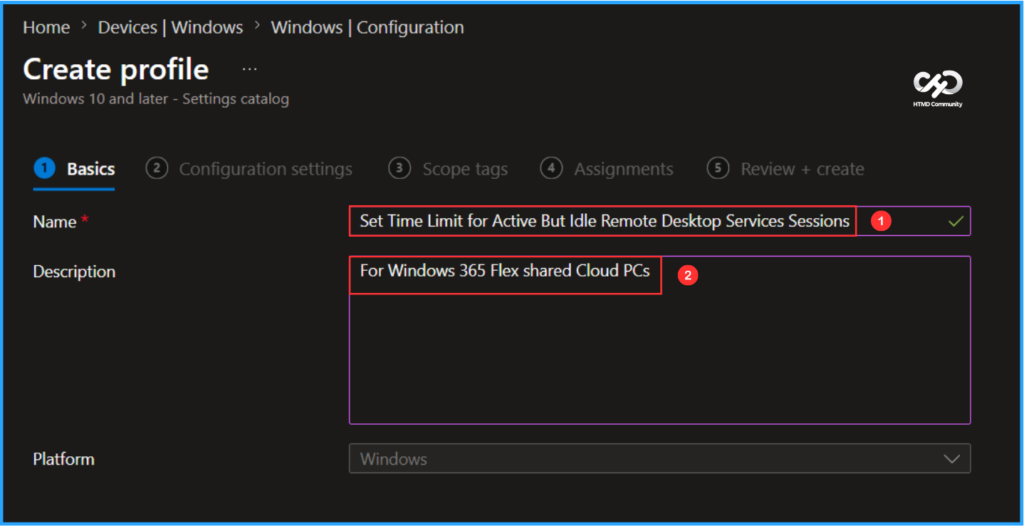Click the Name field label
1024x526 pixels.
point(55,222)
